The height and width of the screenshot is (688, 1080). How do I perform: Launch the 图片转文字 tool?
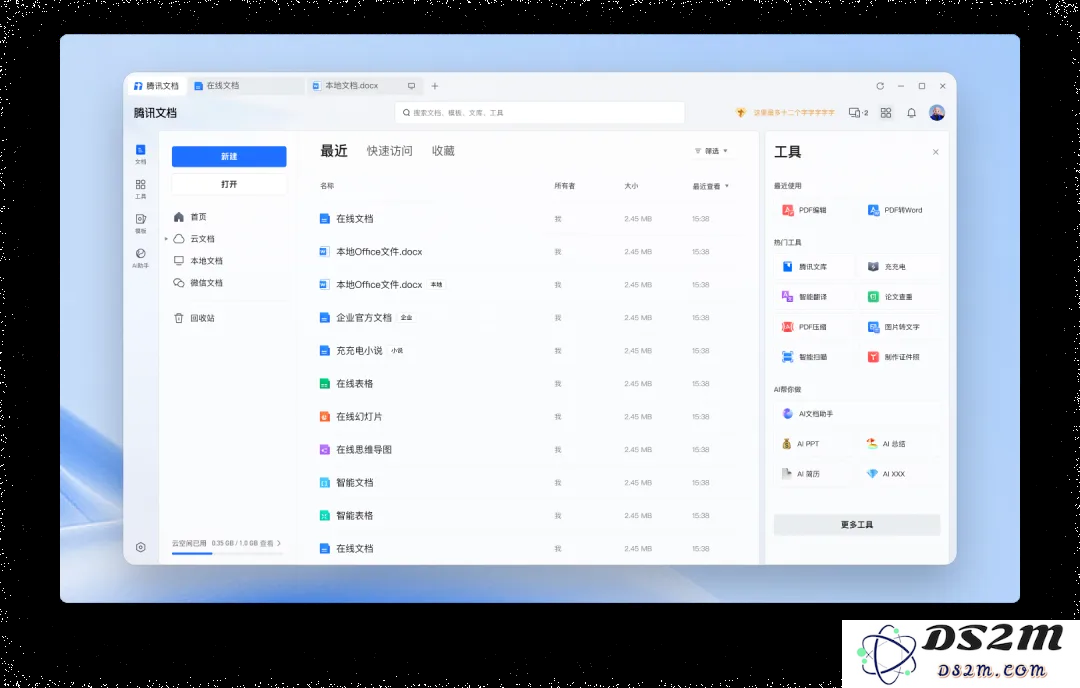point(899,327)
